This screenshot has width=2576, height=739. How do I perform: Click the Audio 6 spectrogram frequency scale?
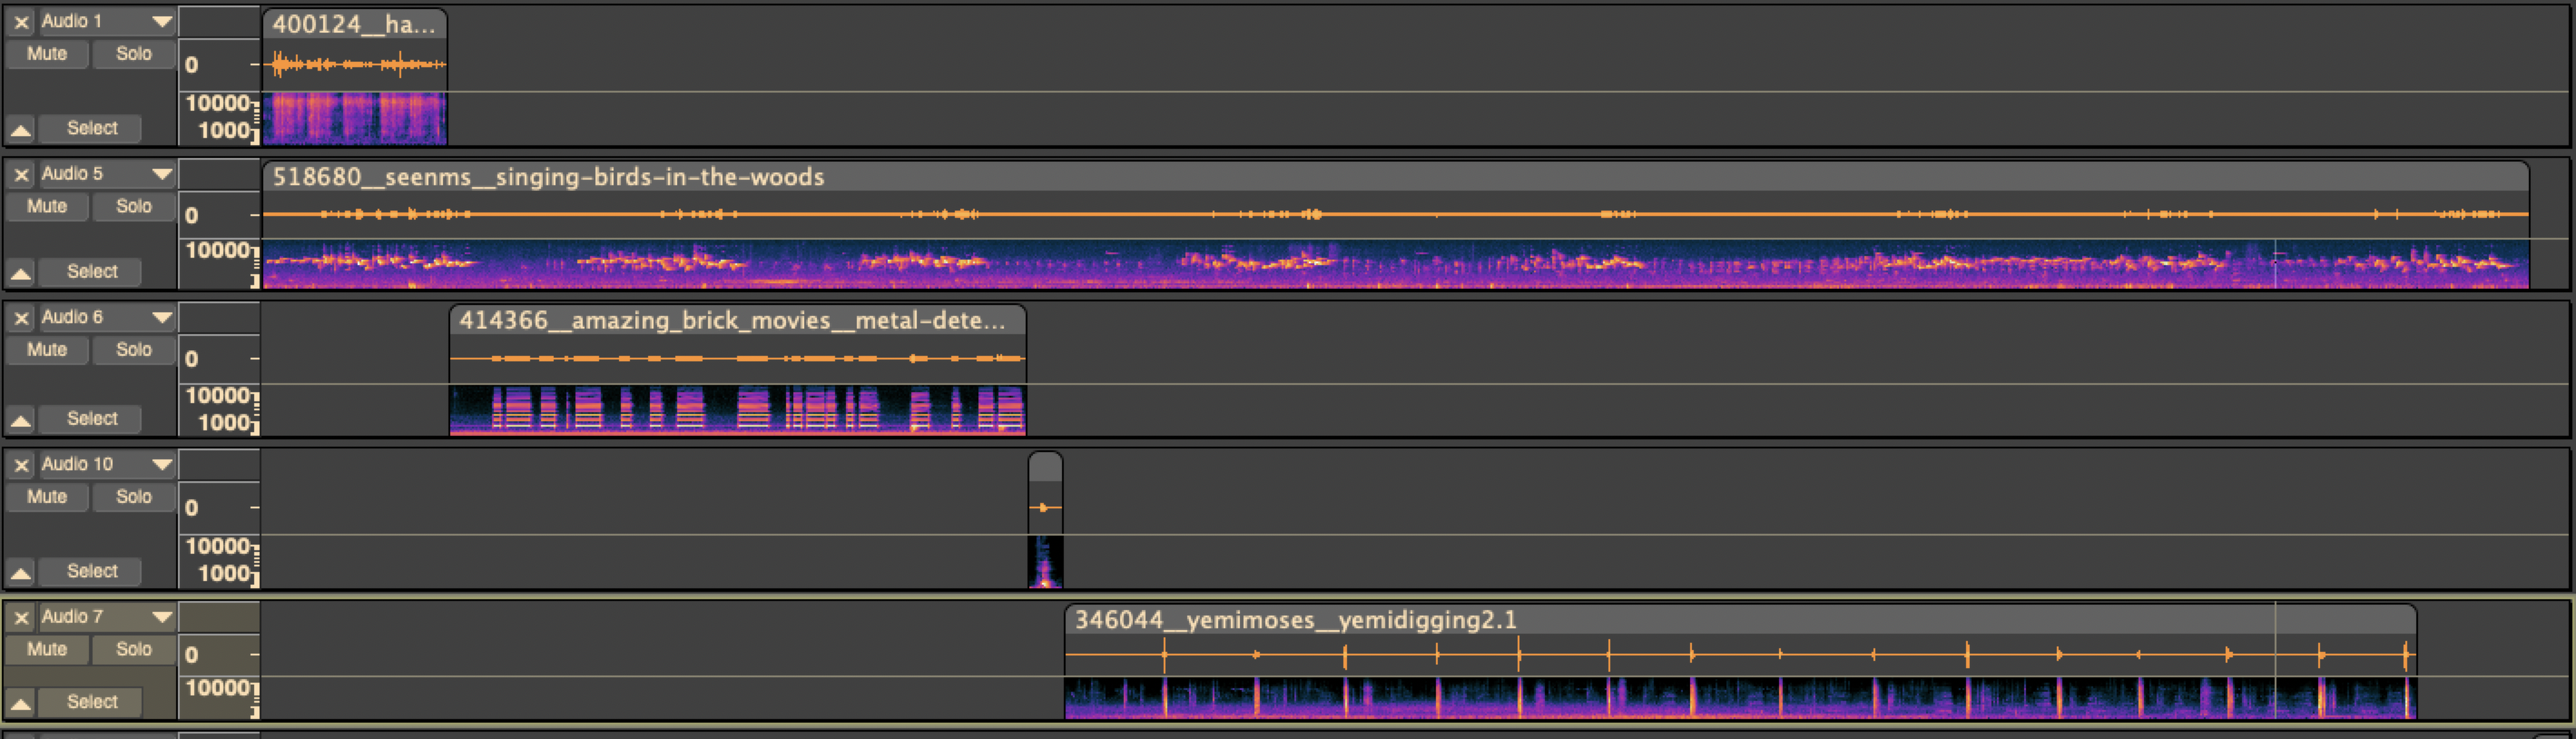(x=220, y=410)
